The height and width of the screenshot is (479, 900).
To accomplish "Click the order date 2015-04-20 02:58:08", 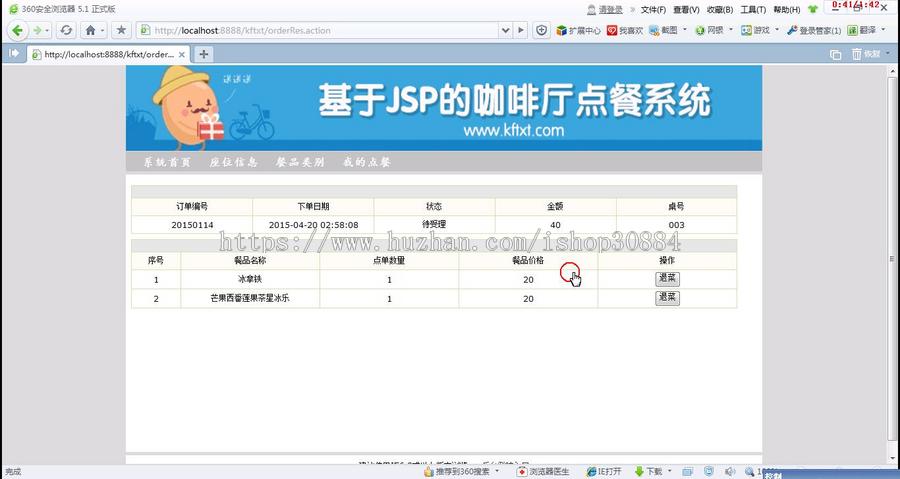I will [x=313, y=225].
